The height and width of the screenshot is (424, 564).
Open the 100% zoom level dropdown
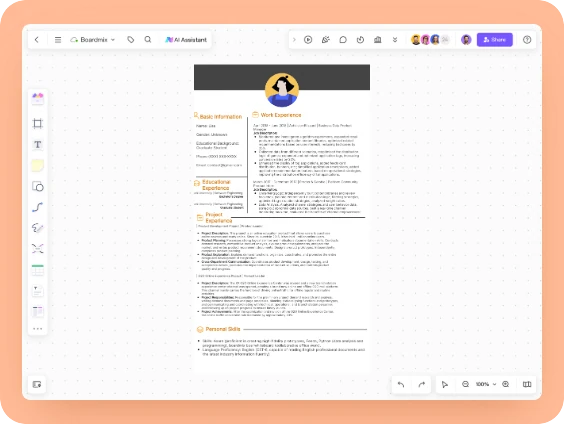(486, 384)
